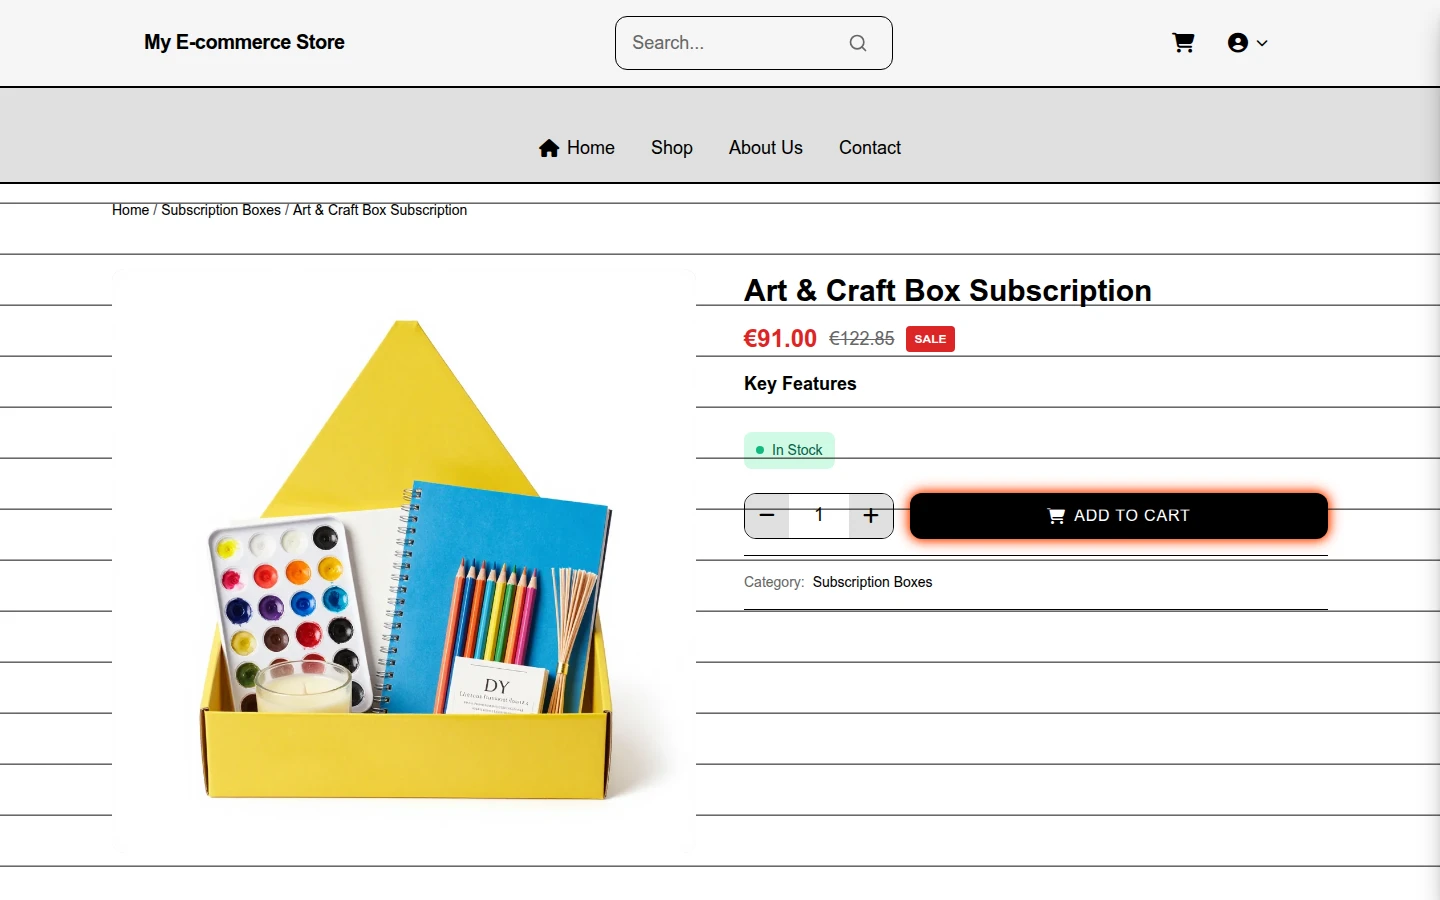Click the SALE badge
1440x900 pixels.
click(930, 339)
